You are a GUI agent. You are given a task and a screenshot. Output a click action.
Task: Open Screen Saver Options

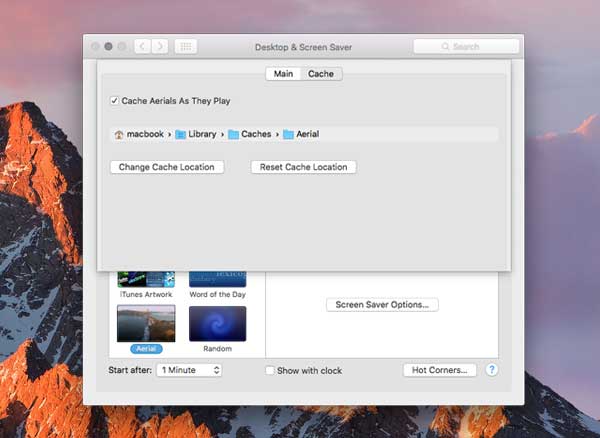coord(382,305)
